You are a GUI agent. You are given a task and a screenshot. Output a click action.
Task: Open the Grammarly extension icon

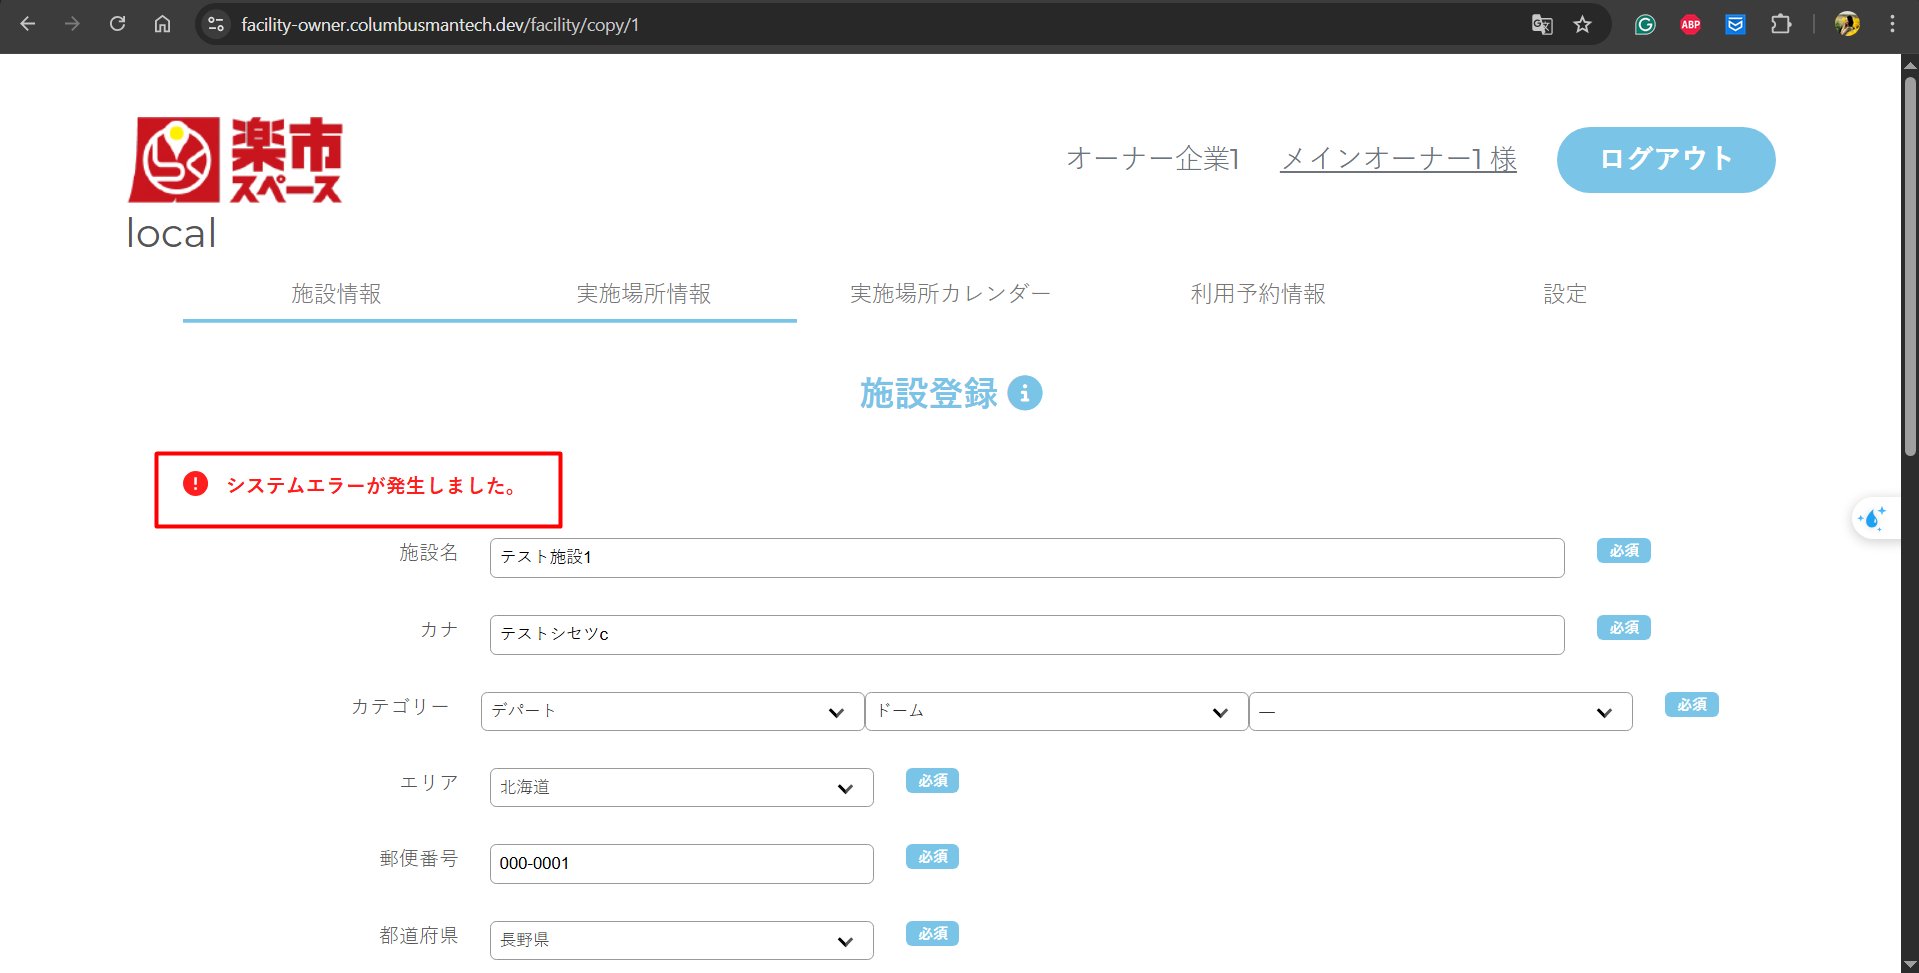tap(1645, 24)
